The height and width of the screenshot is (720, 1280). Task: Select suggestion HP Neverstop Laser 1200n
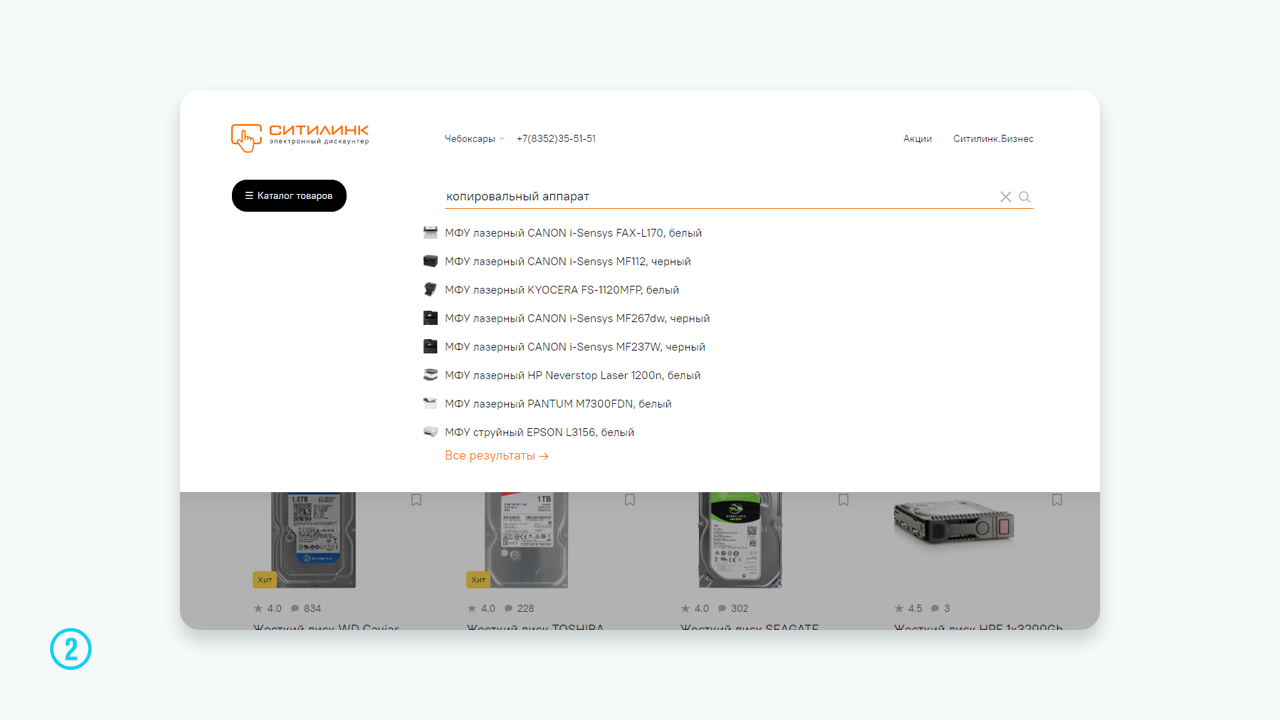click(x=573, y=375)
